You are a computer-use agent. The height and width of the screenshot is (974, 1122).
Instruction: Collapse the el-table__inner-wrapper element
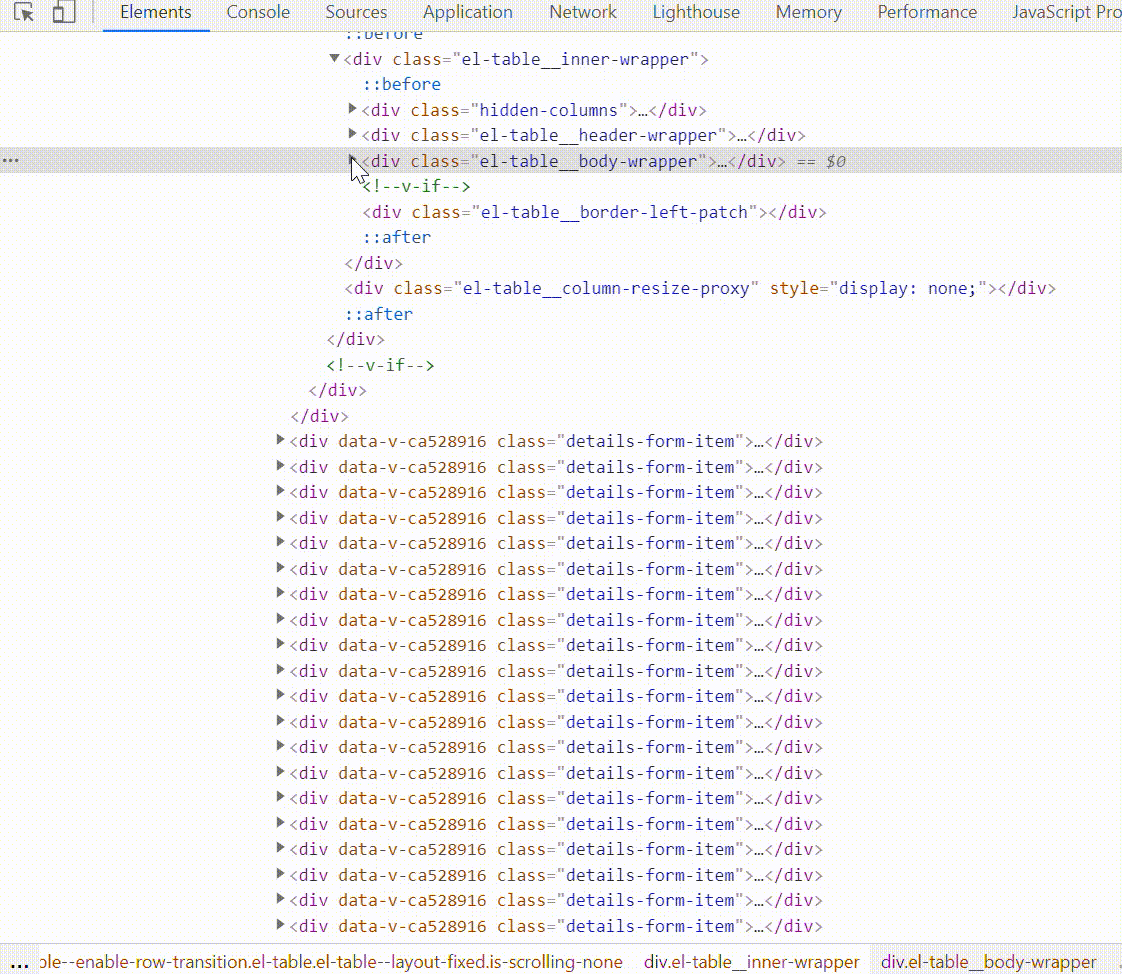click(334, 59)
